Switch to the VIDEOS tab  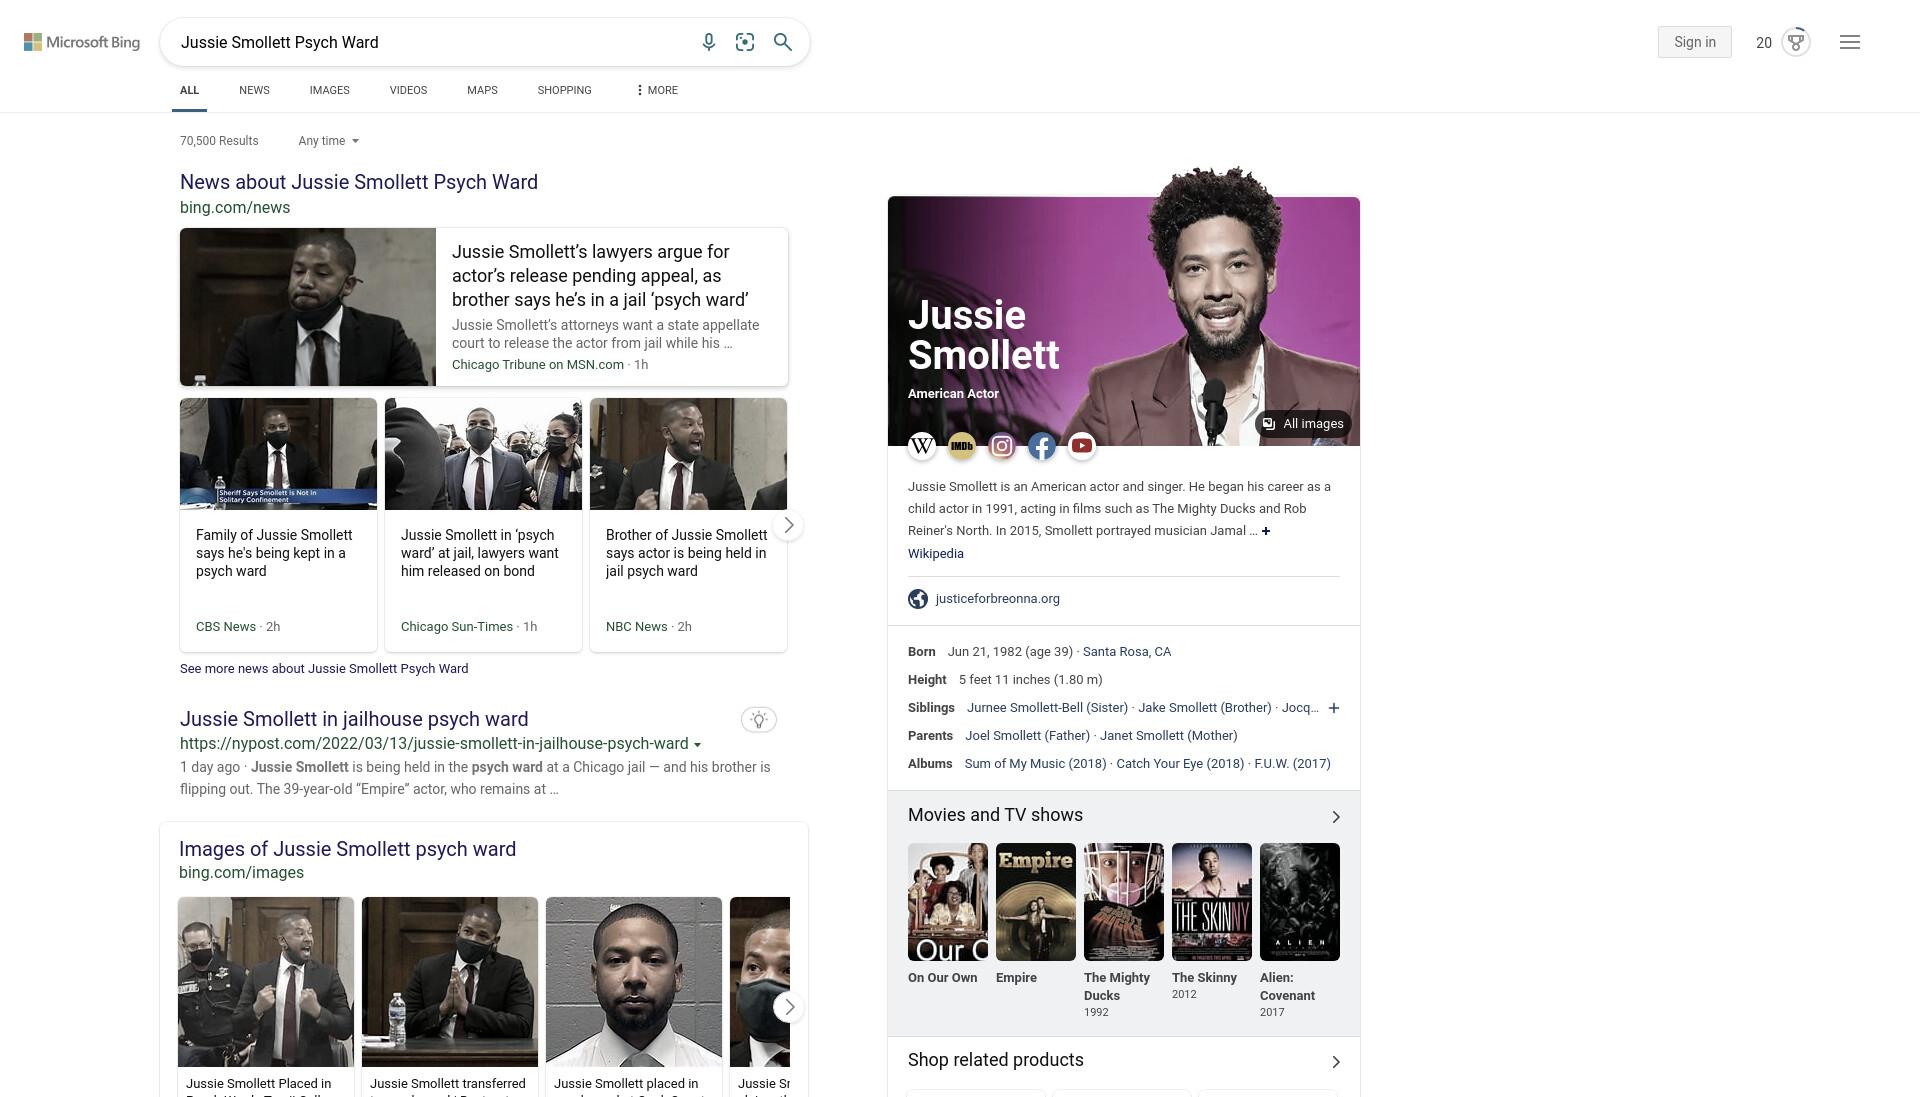click(x=408, y=90)
